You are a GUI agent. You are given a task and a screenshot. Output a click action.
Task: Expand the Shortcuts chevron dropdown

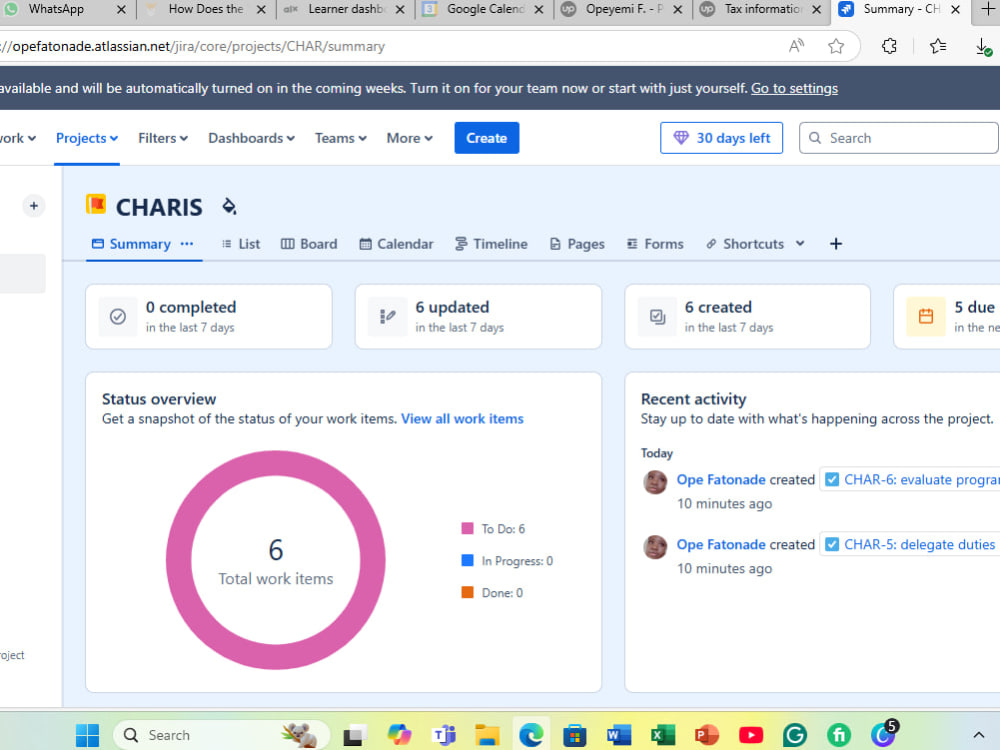800,244
